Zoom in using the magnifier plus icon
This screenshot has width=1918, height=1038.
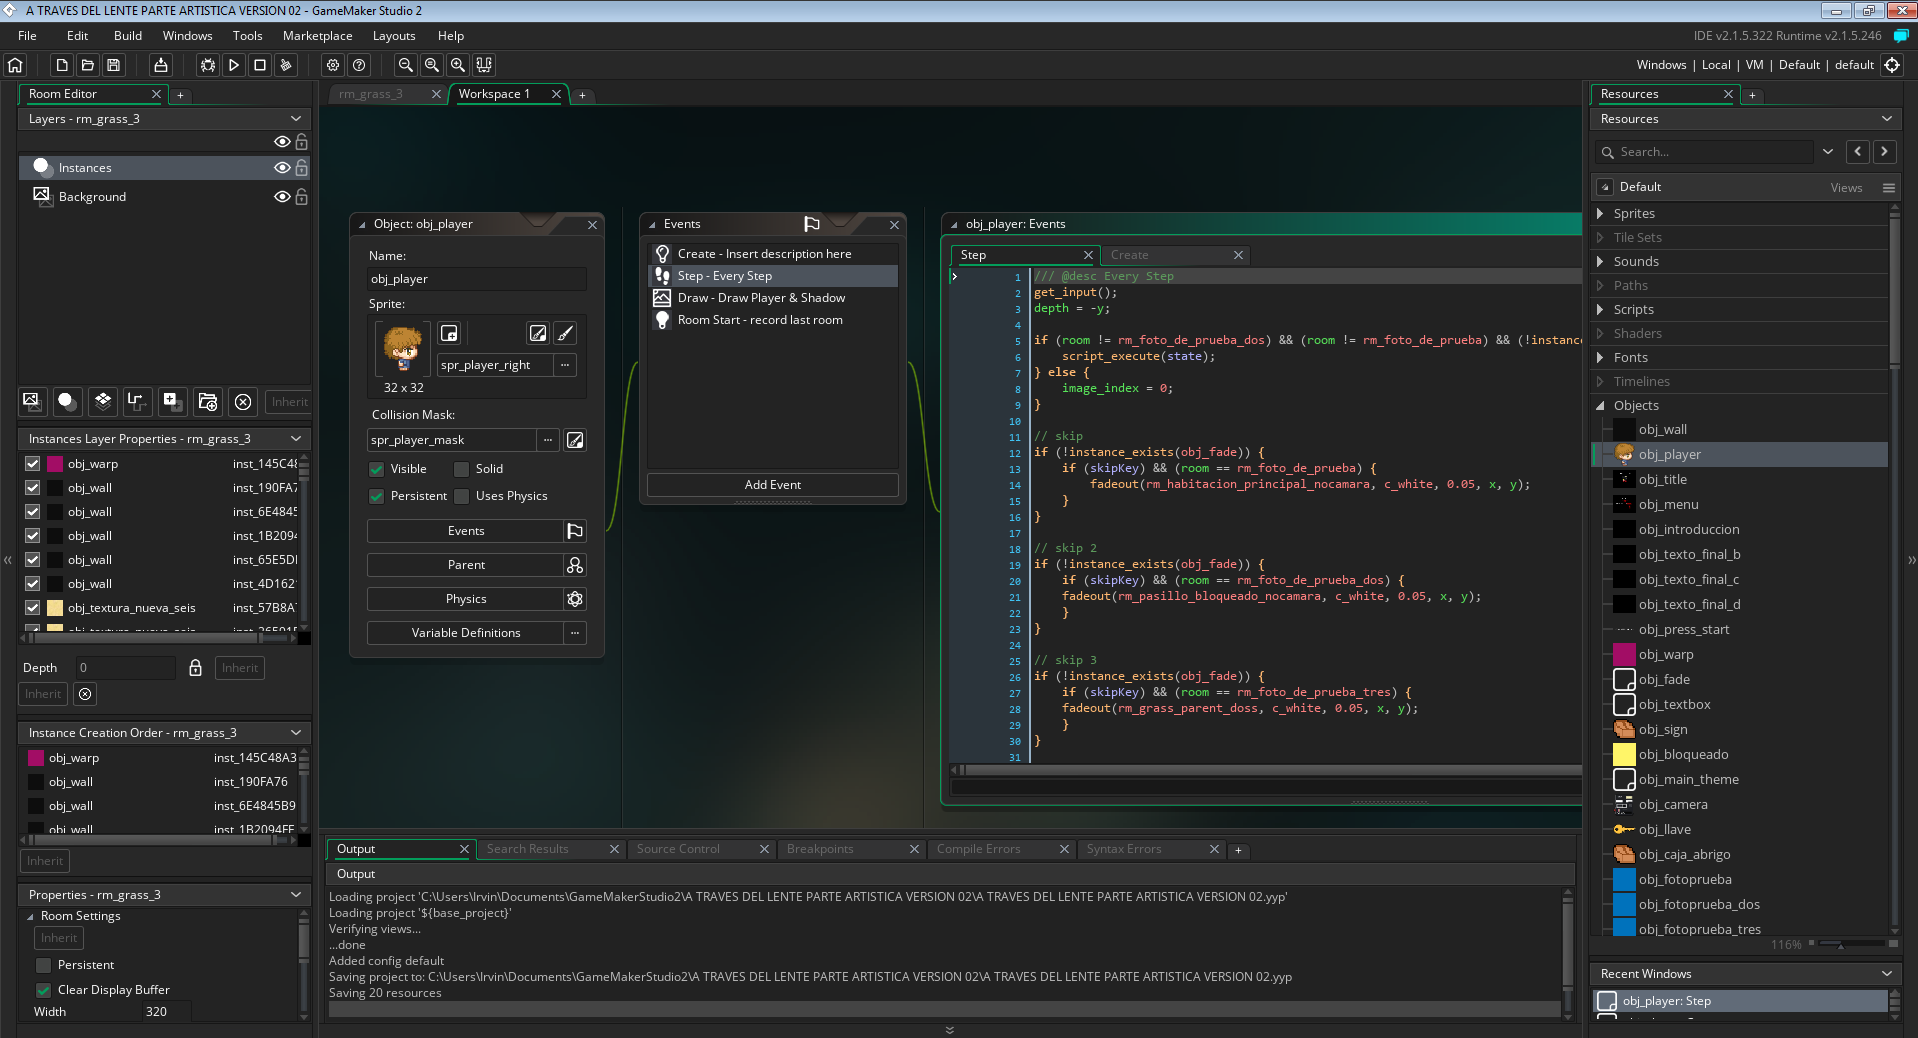(x=457, y=65)
